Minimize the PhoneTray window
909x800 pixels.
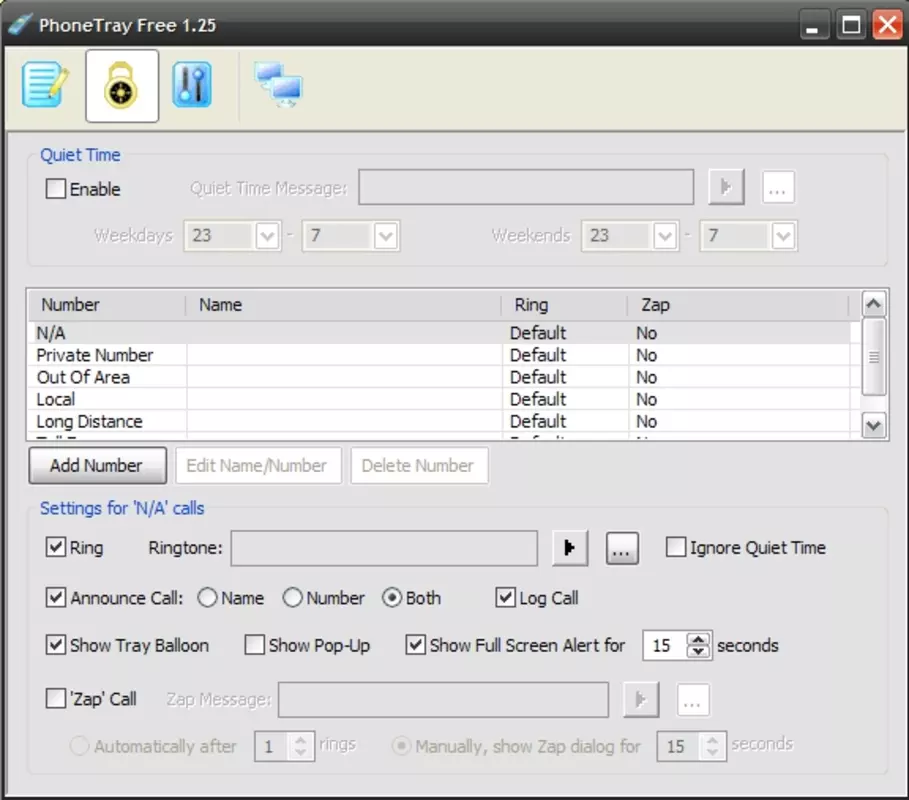click(814, 25)
